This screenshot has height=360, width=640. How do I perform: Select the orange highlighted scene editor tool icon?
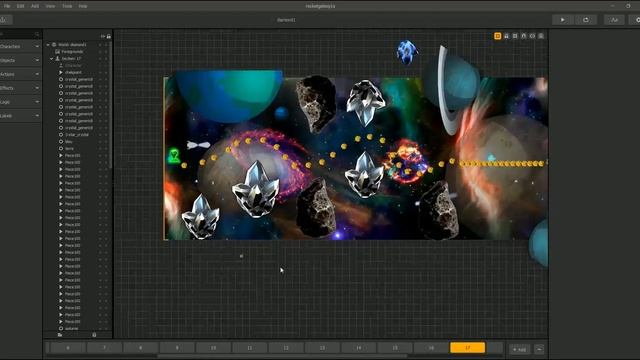(498, 36)
